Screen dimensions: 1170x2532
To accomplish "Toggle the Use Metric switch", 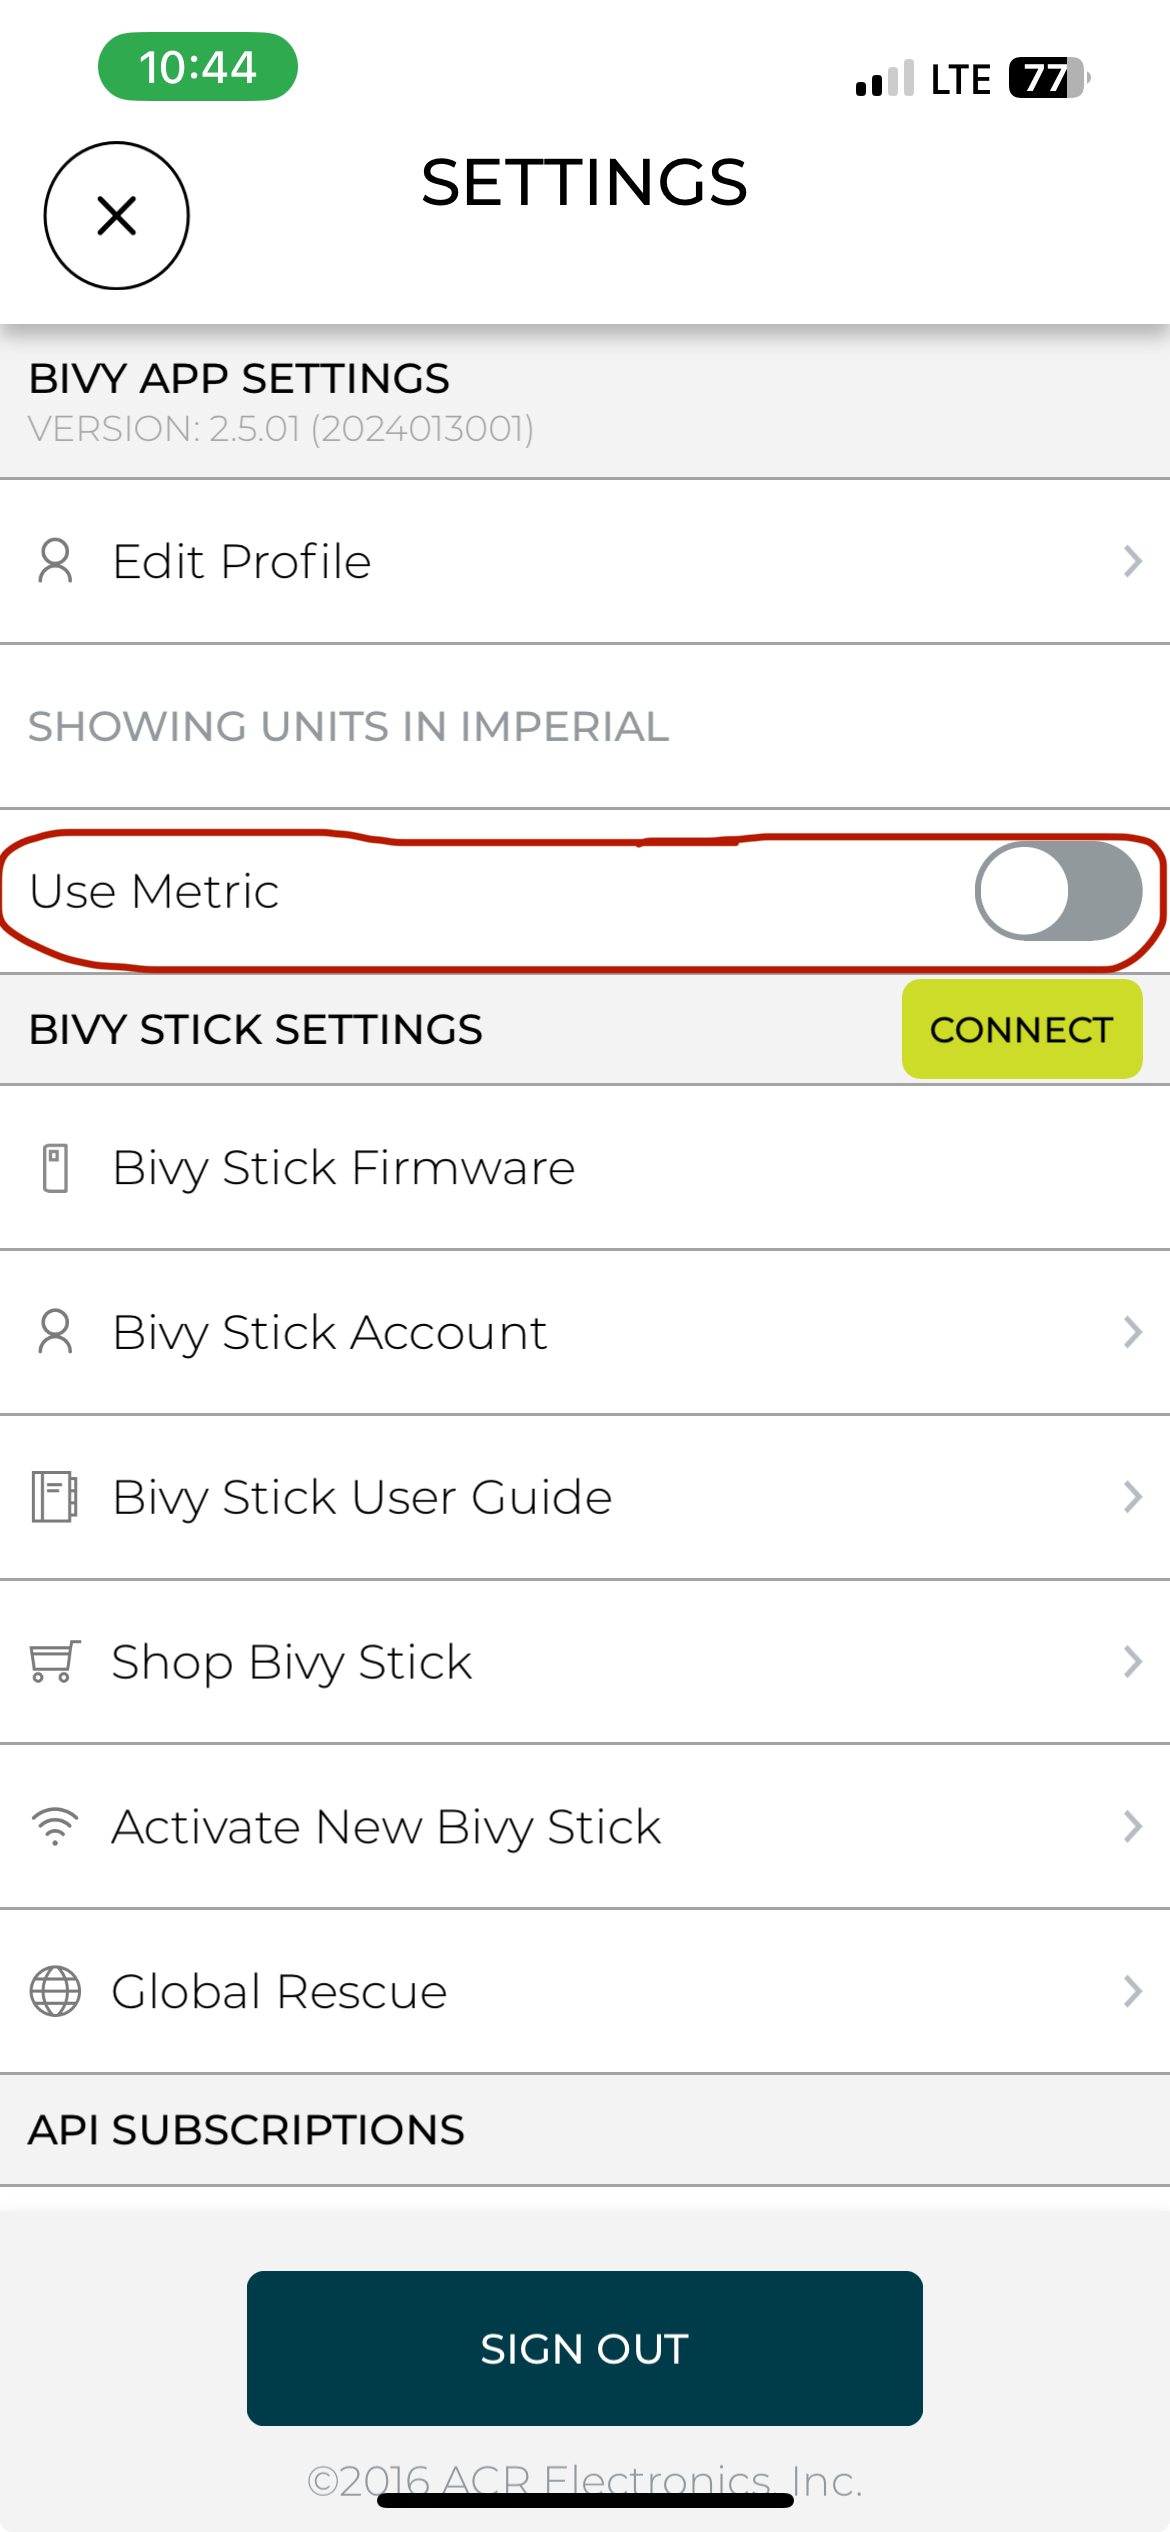I will (x=1059, y=891).
